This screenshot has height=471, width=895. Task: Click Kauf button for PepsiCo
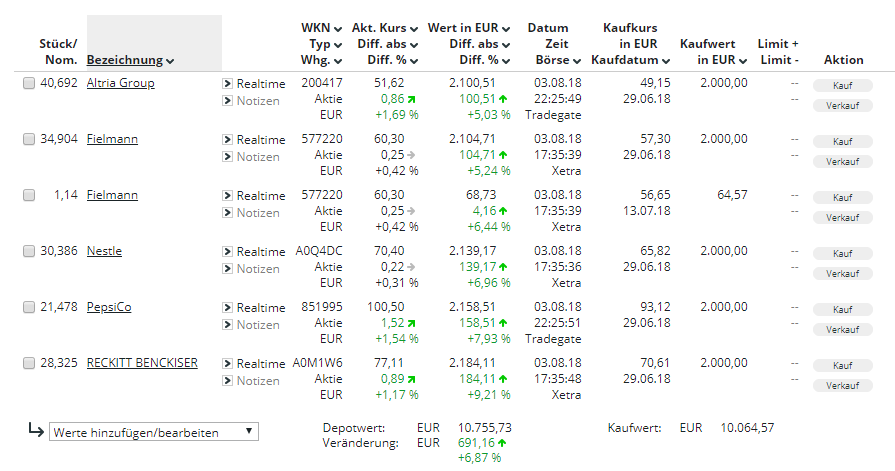842,309
